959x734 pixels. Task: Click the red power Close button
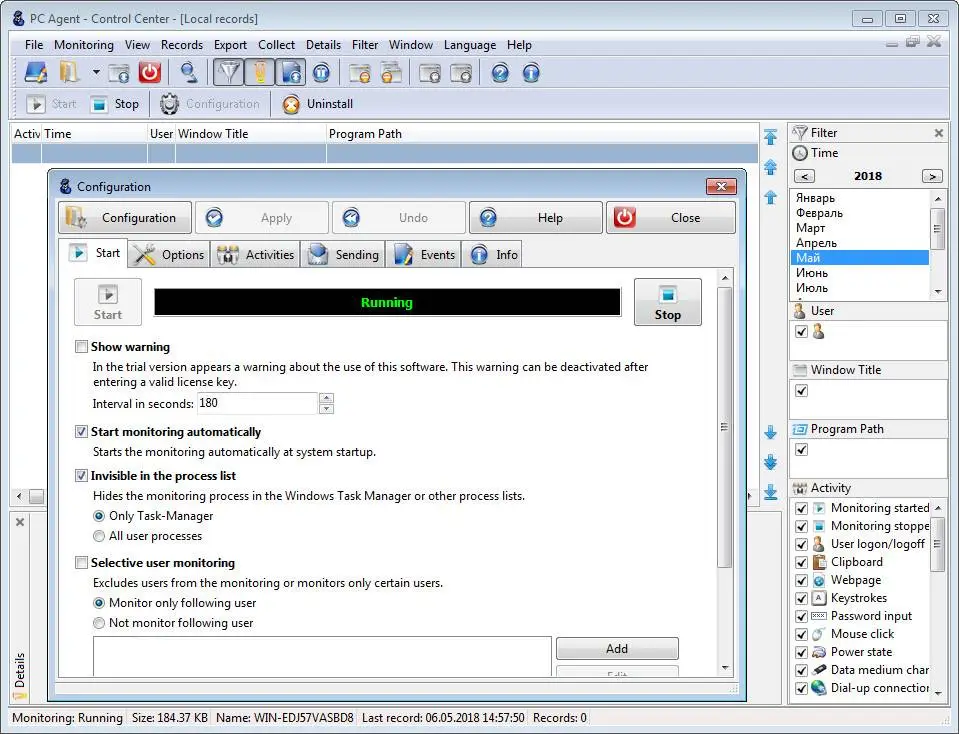671,218
